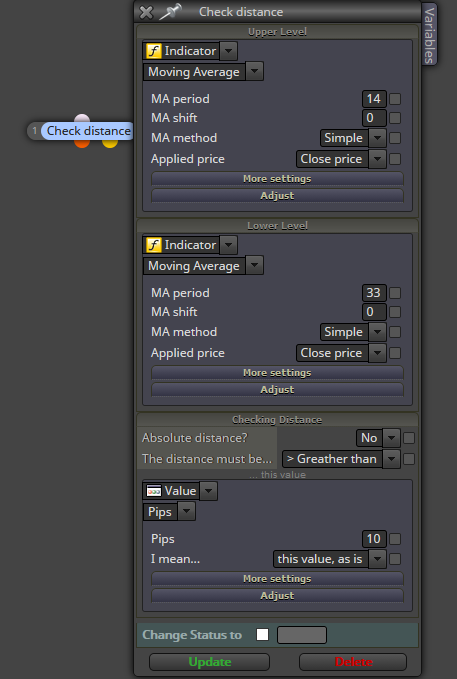Open Upper Level Moving Average dropdown
The width and height of the screenshot is (457, 679).
[255, 71]
